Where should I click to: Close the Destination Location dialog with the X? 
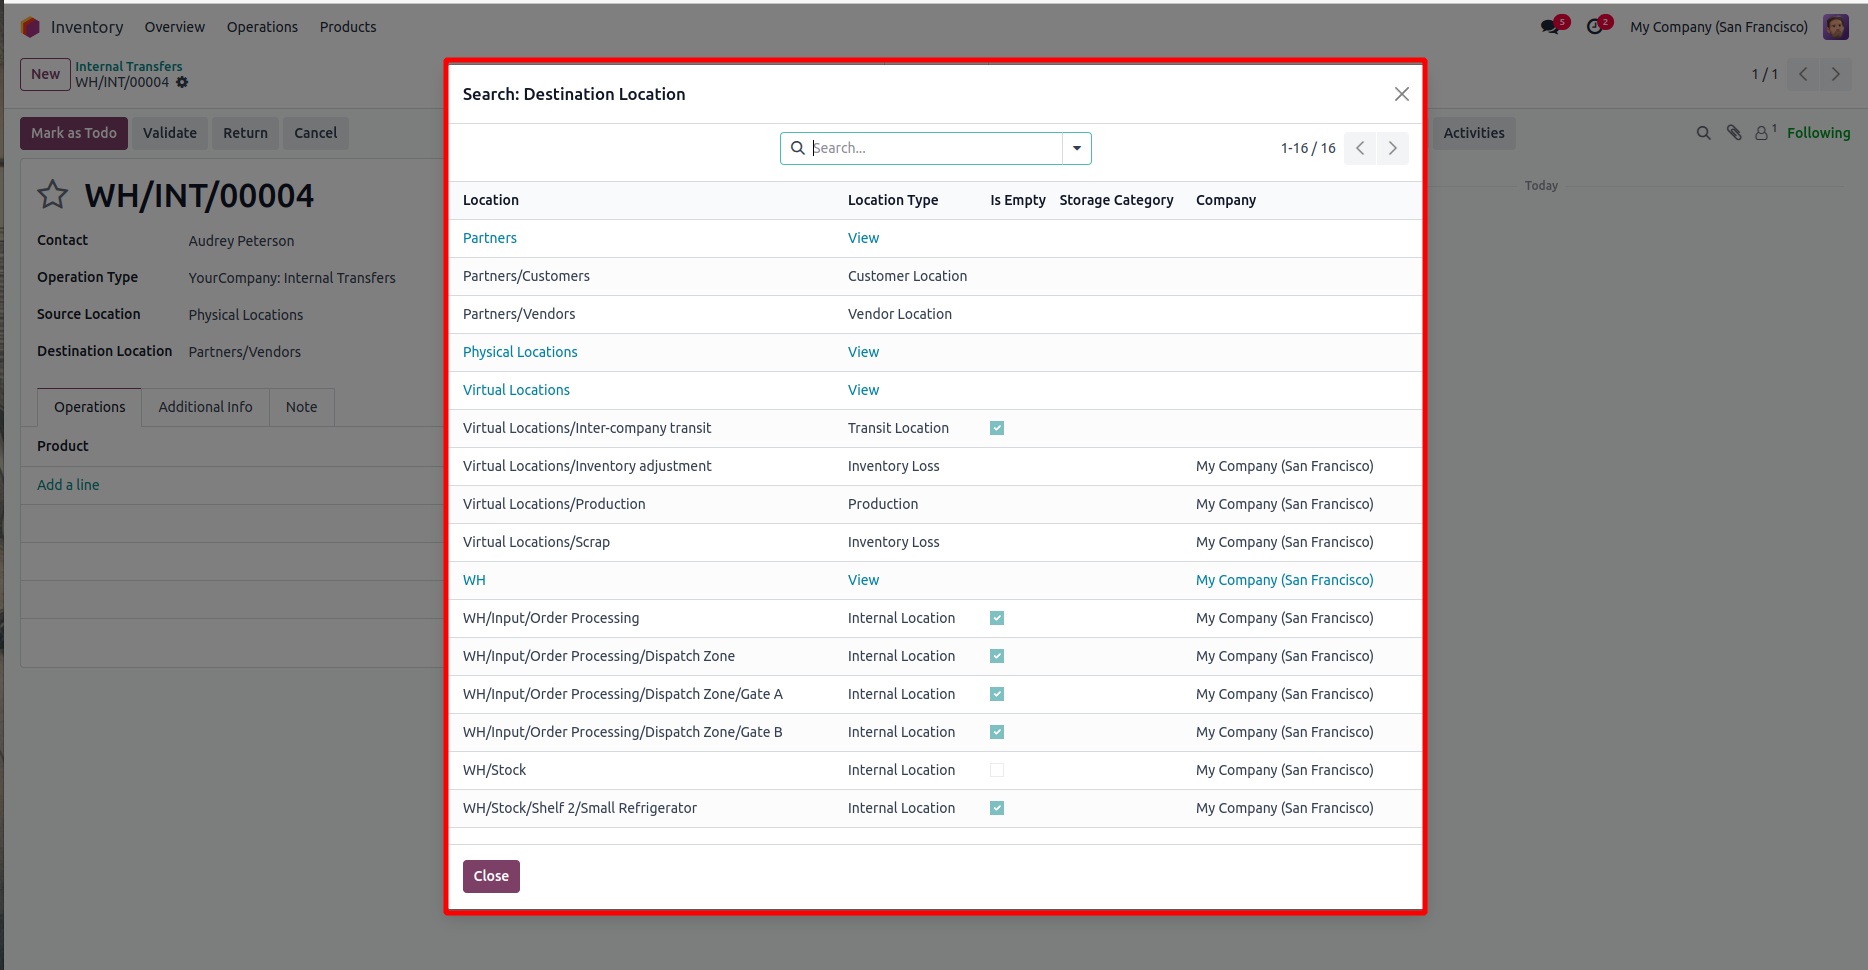pyautogui.click(x=1401, y=94)
